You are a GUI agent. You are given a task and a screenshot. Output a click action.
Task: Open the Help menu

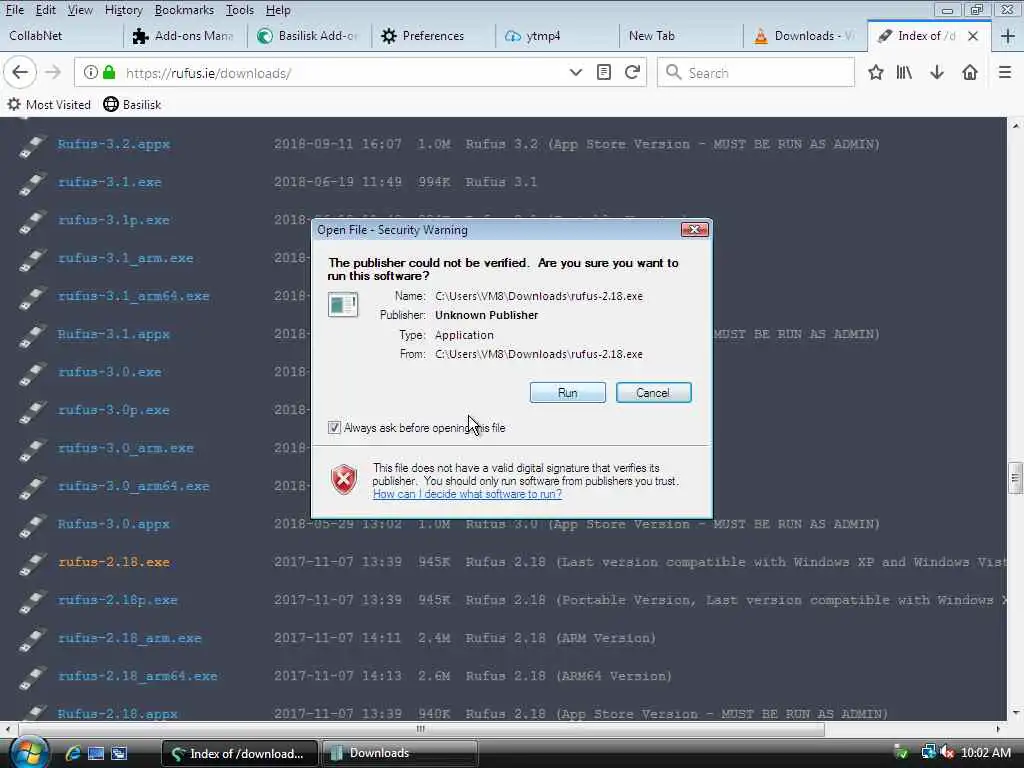(x=278, y=10)
